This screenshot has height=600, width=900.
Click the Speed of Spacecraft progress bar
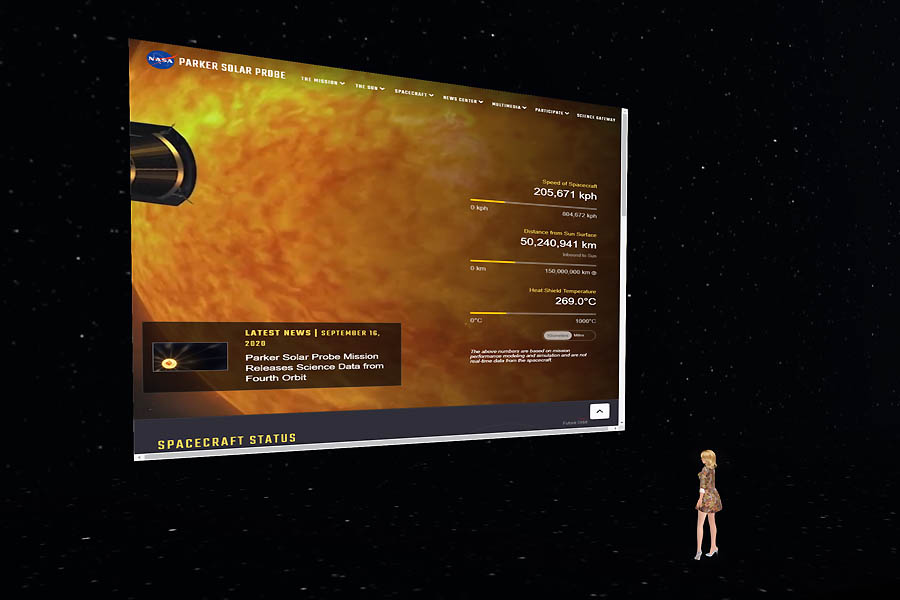click(x=533, y=204)
